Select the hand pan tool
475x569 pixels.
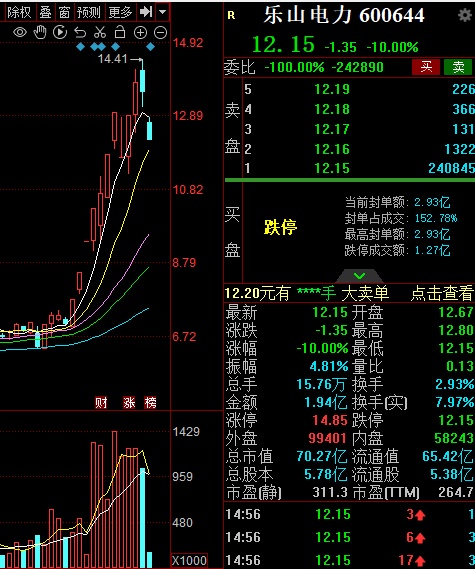coord(40,32)
